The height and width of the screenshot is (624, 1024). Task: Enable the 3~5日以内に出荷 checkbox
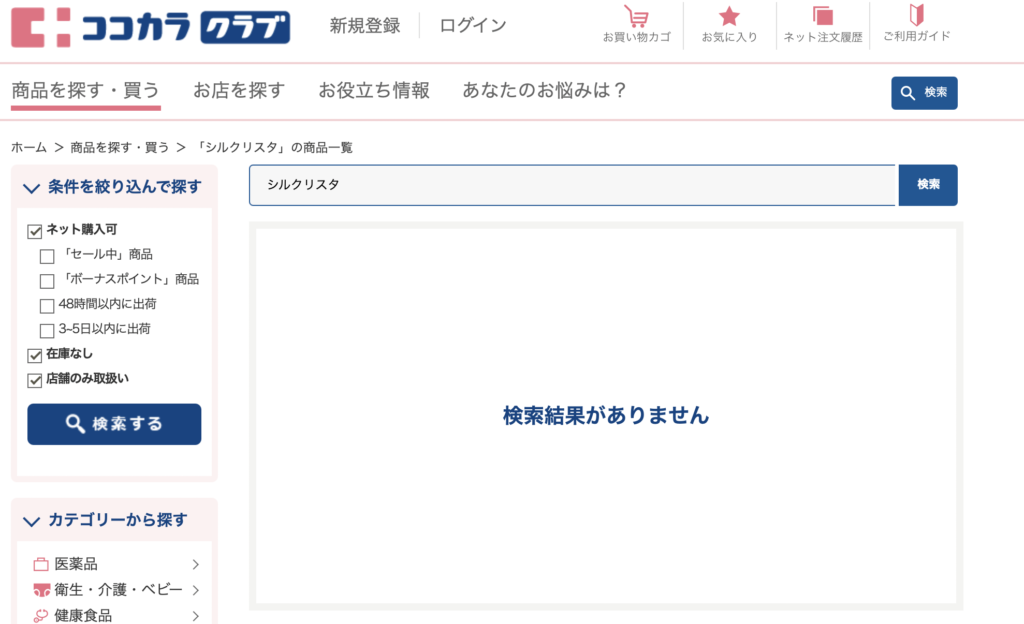(x=47, y=330)
